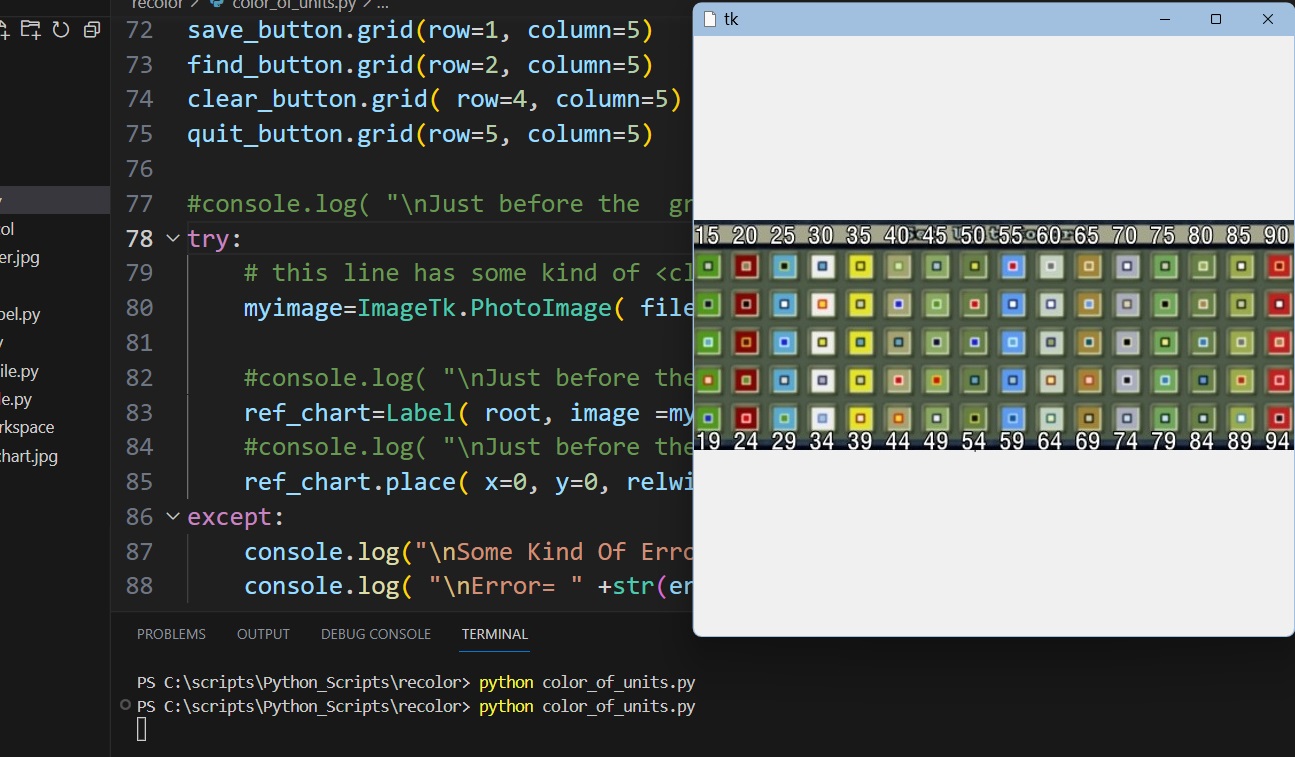The width and height of the screenshot is (1295, 757).
Task: Collapse the try block fold arrow
Action: point(172,238)
